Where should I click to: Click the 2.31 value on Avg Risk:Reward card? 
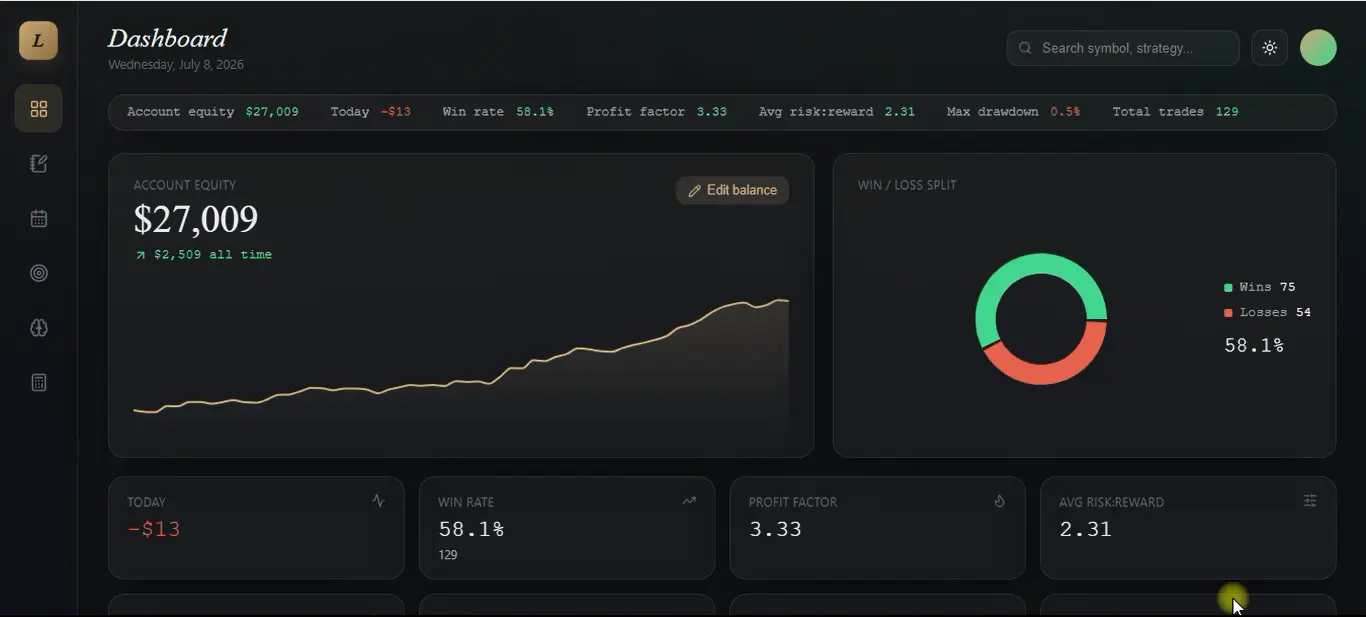(x=1085, y=529)
